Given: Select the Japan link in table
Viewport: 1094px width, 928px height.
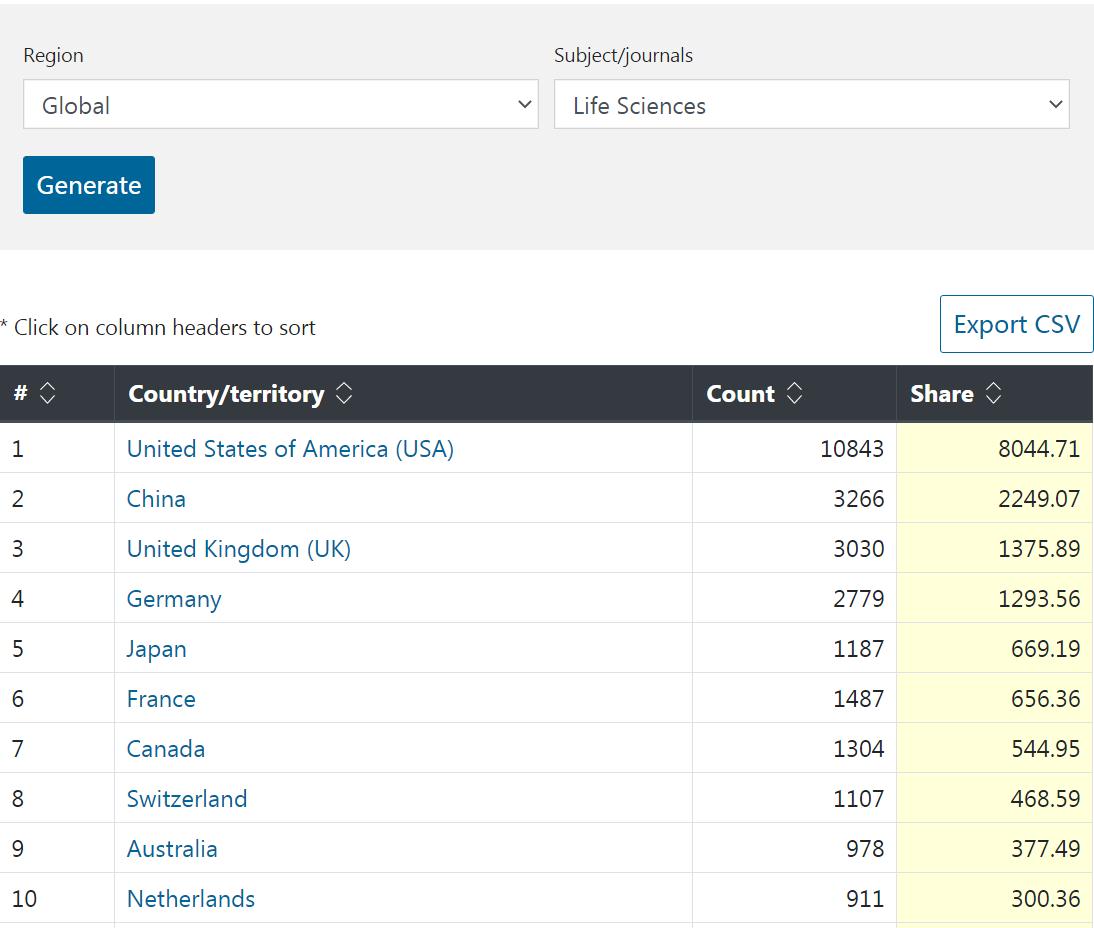Looking at the screenshot, I should 156,649.
